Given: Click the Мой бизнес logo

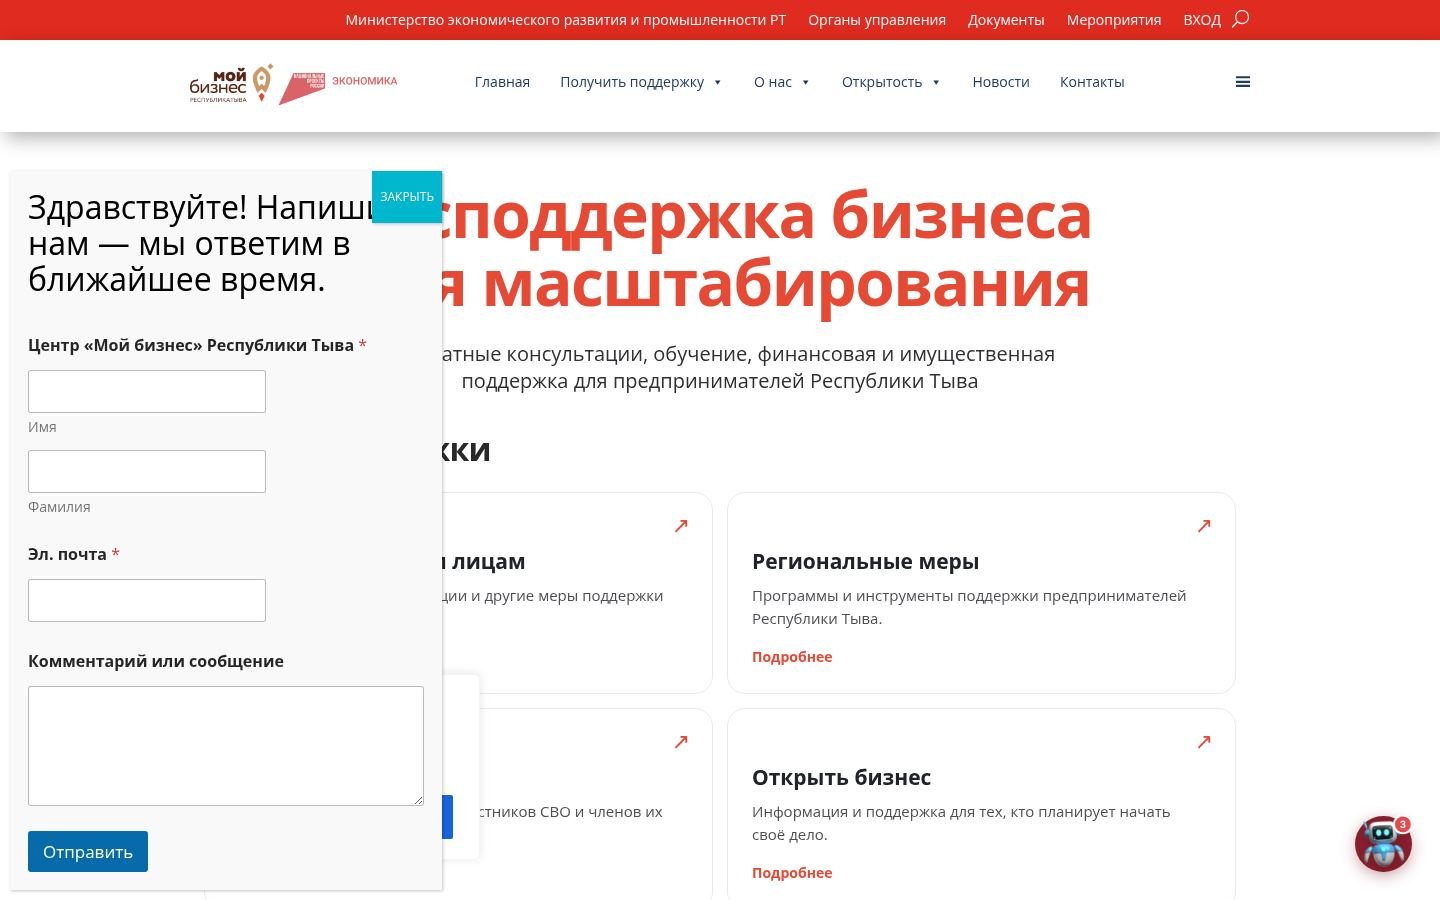Looking at the screenshot, I should pyautogui.click(x=232, y=84).
